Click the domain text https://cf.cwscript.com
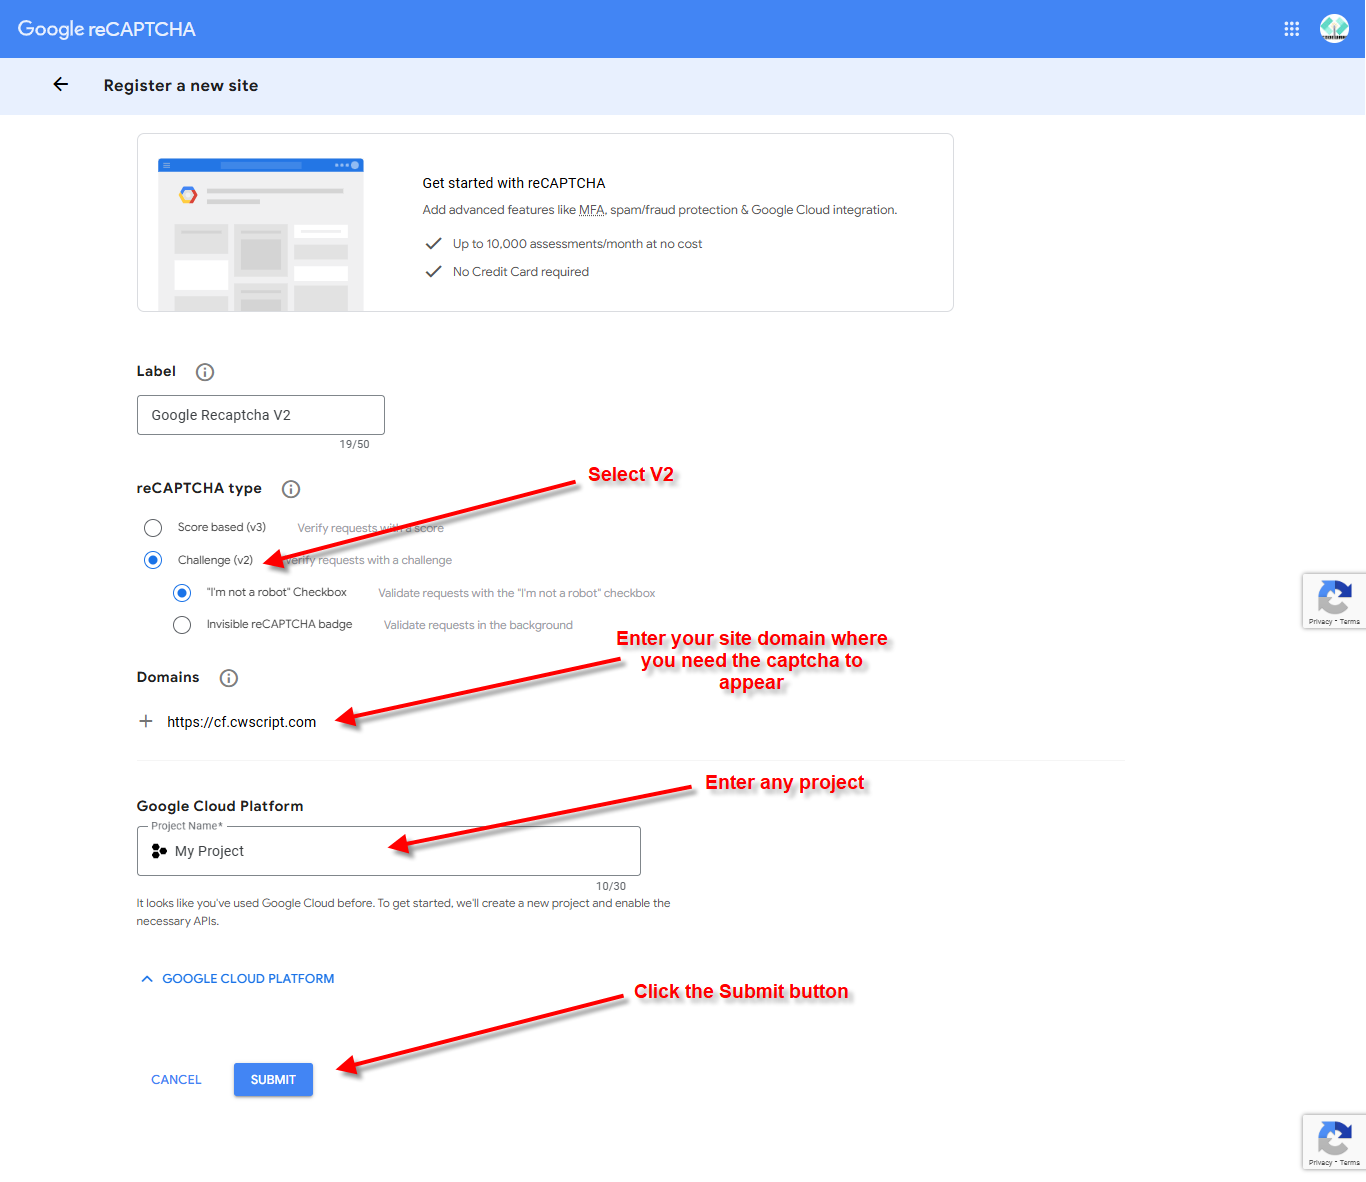1366x1182 pixels. click(242, 722)
